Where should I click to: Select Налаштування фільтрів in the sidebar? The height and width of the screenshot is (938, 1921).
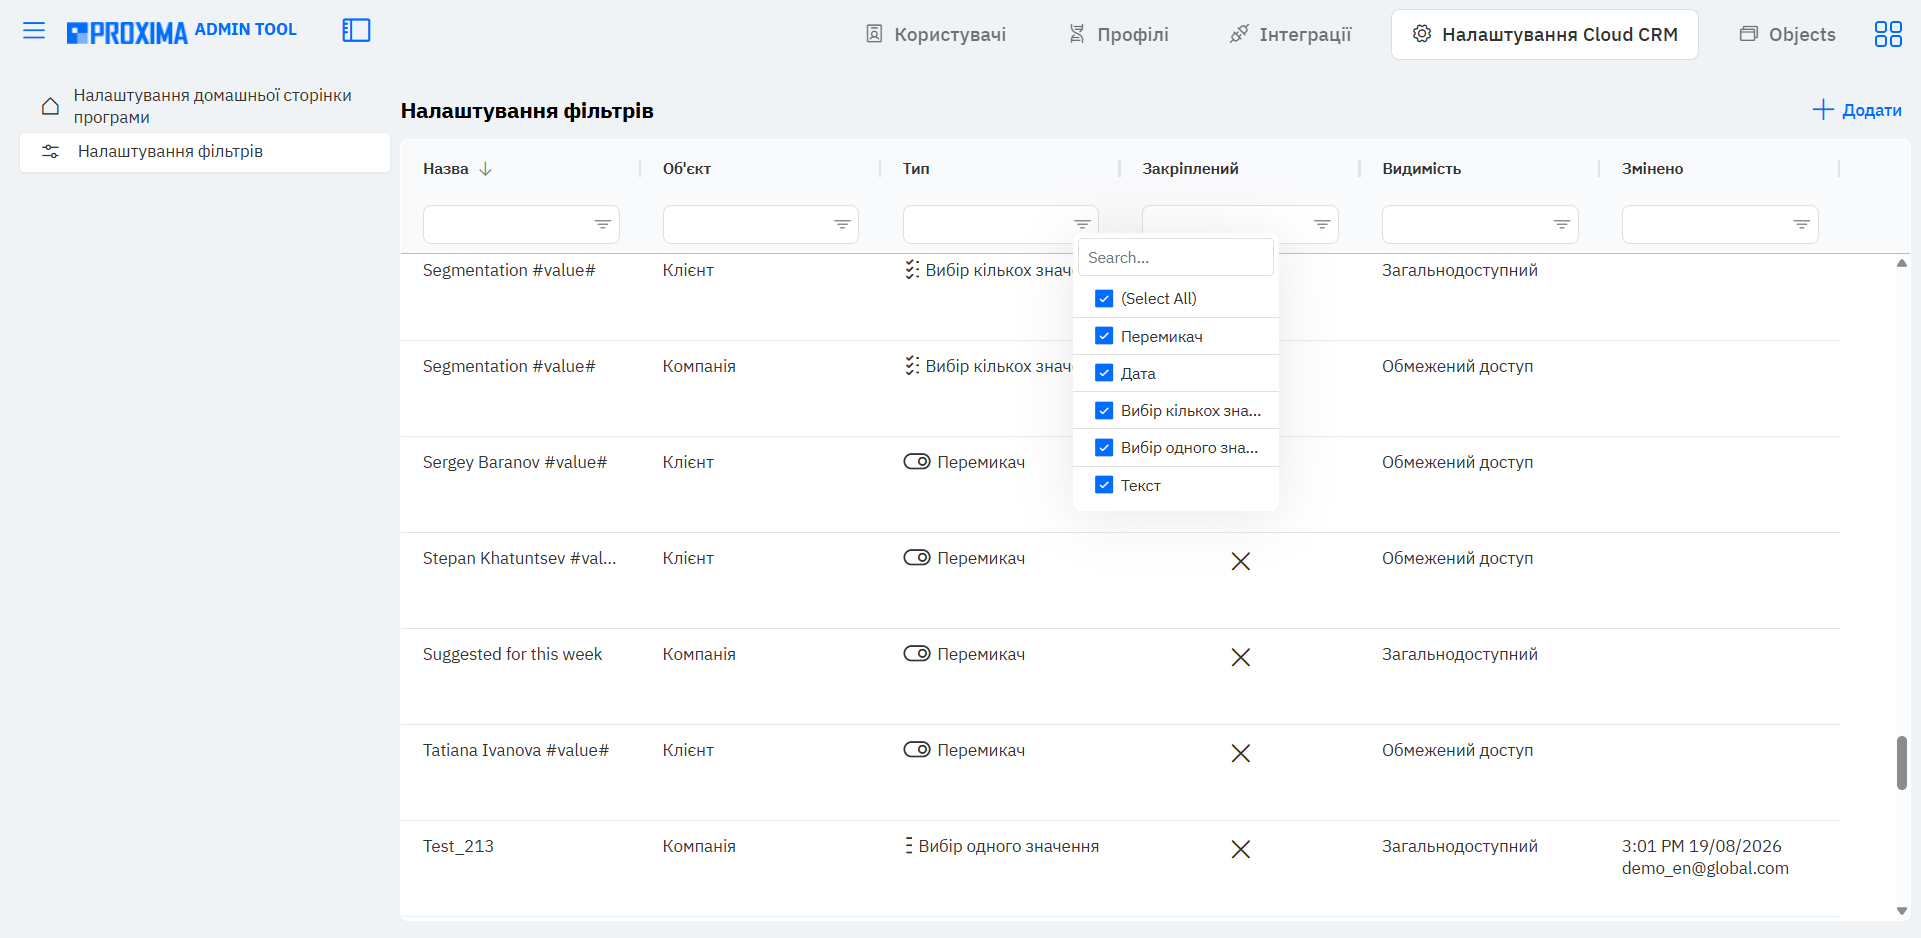205,152
